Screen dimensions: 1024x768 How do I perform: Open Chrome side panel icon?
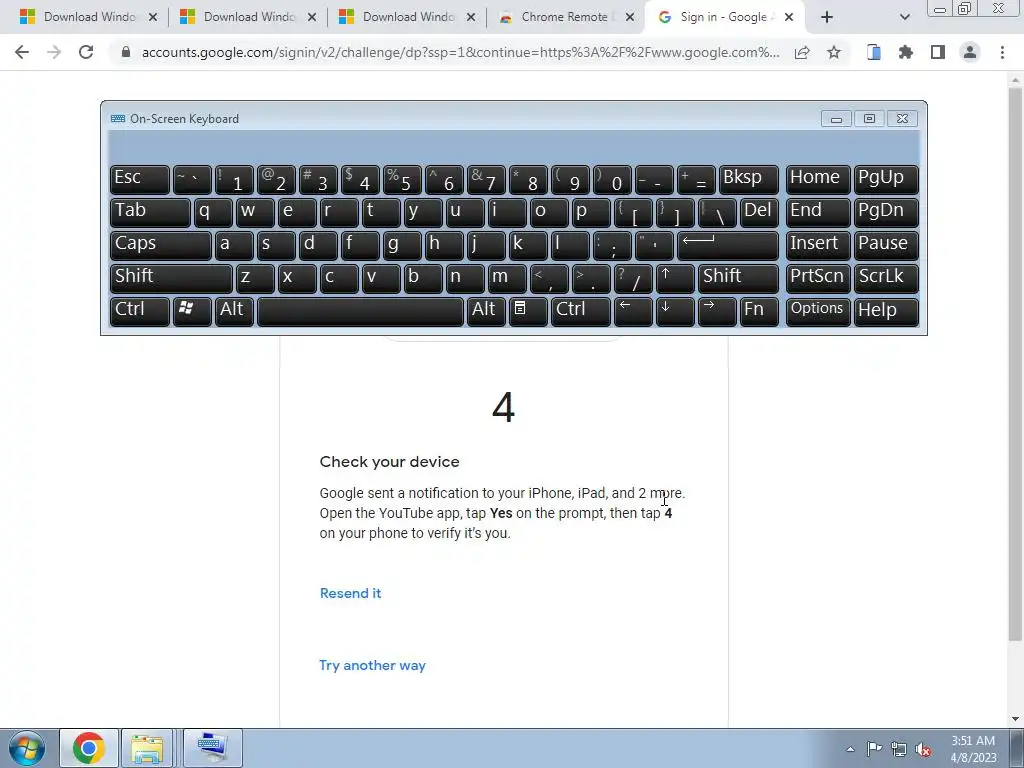tap(938, 52)
